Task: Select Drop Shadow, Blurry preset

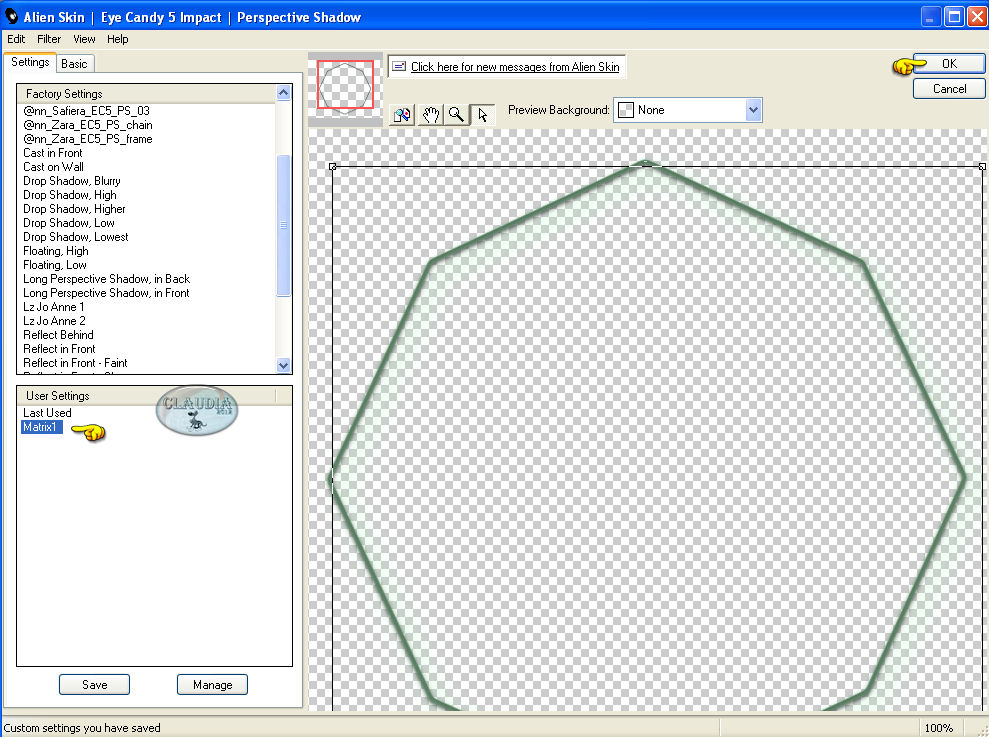Action: pos(72,181)
